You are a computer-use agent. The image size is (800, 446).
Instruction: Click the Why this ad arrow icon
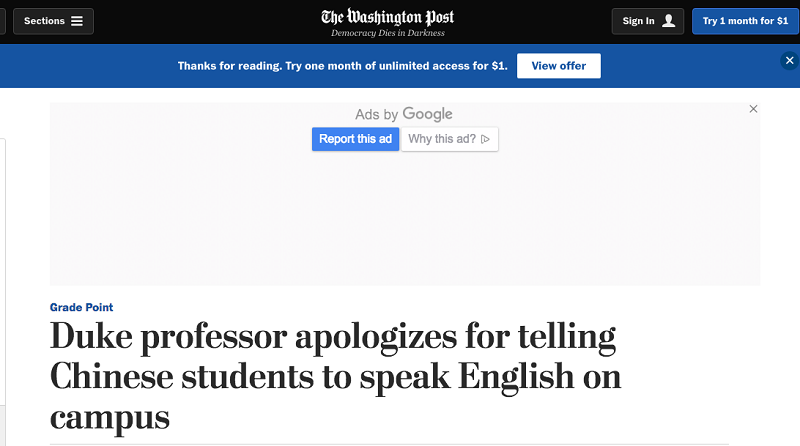point(486,139)
